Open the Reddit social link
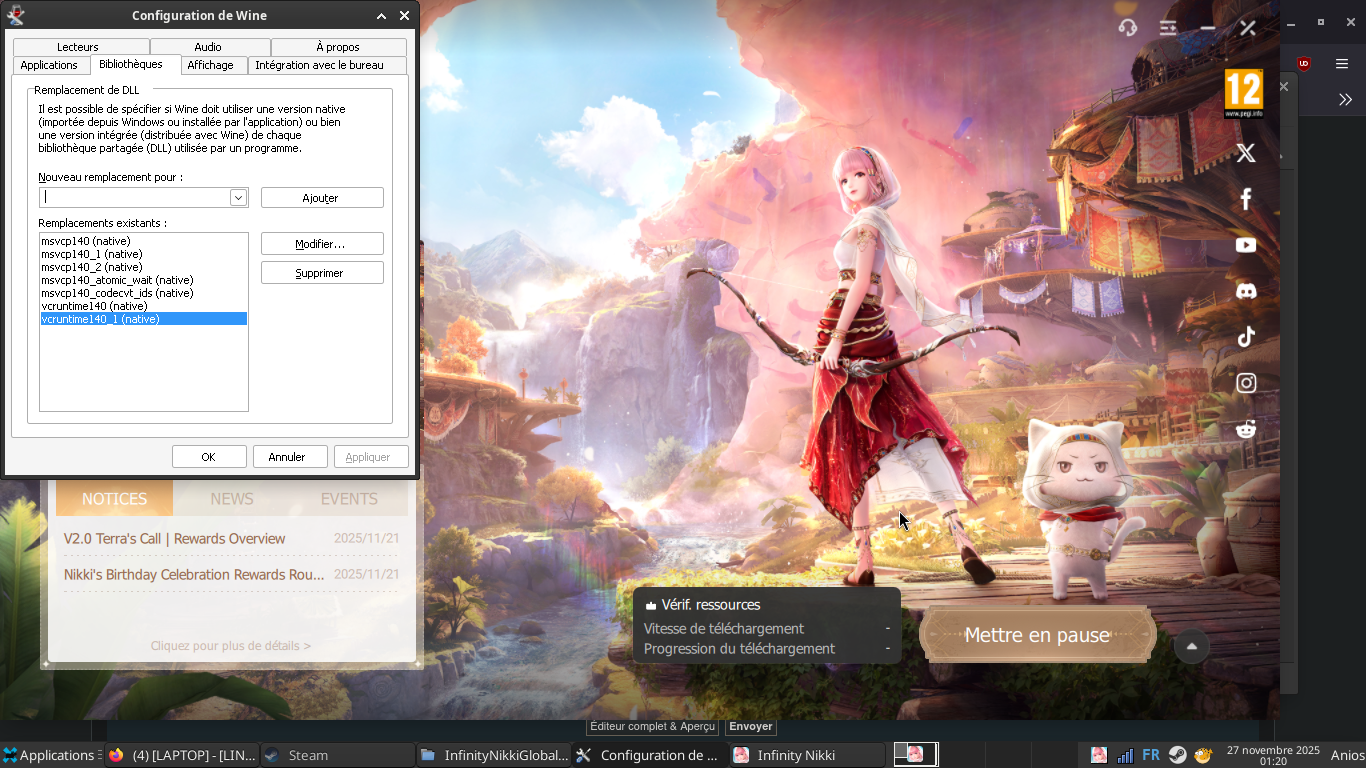This screenshot has width=1366, height=768. point(1246,429)
